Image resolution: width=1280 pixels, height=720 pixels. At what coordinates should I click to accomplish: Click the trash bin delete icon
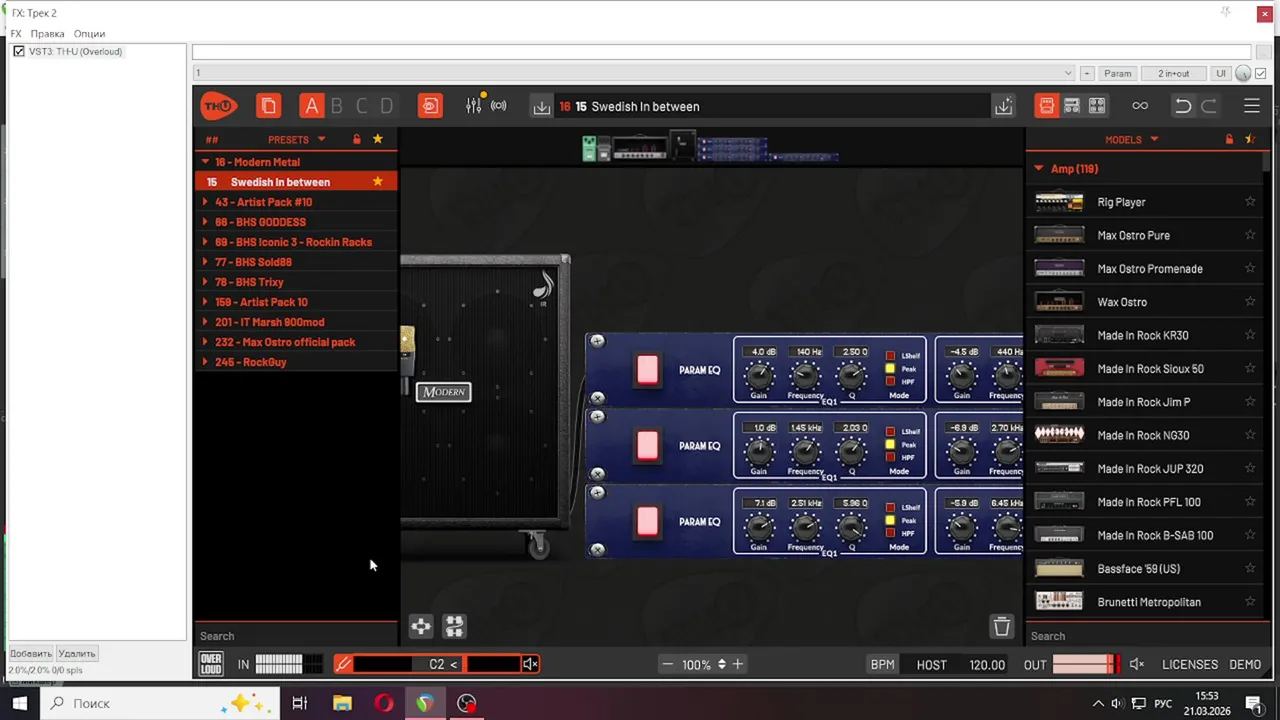point(1001,626)
